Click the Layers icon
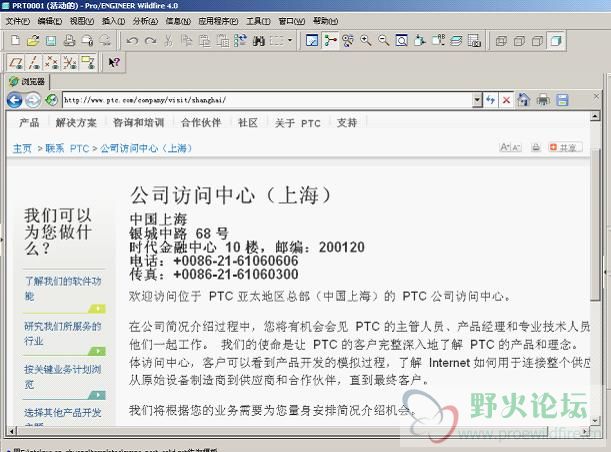Viewport: 611px width, 452px height. pos(456,41)
